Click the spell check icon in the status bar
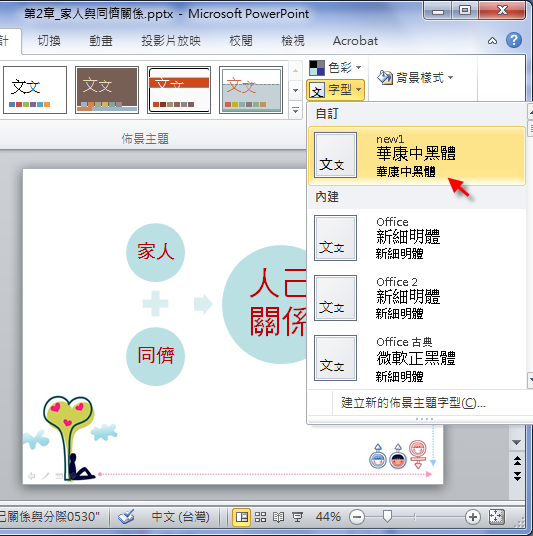533x536 pixels. point(126,517)
